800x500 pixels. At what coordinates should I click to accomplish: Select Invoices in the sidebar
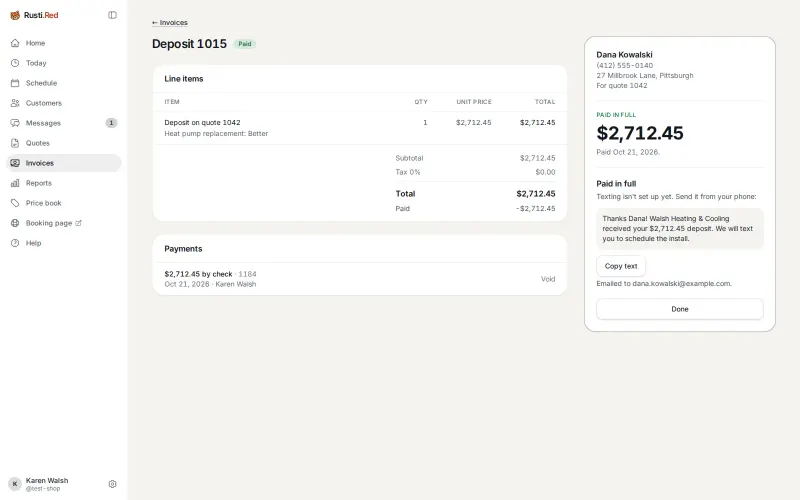click(64, 163)
